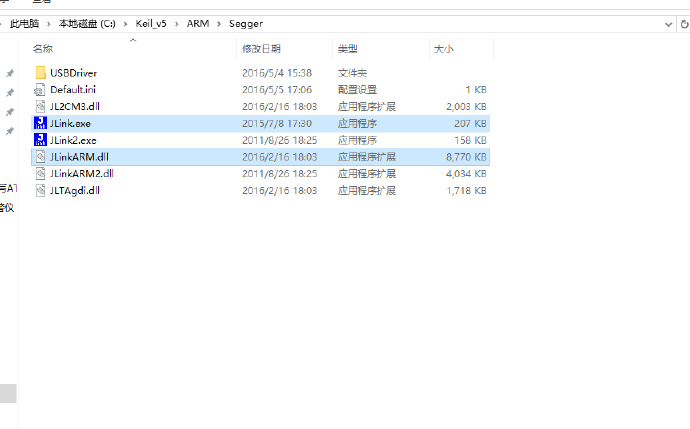Select the JLinkARM2.dll file icon

40,173
